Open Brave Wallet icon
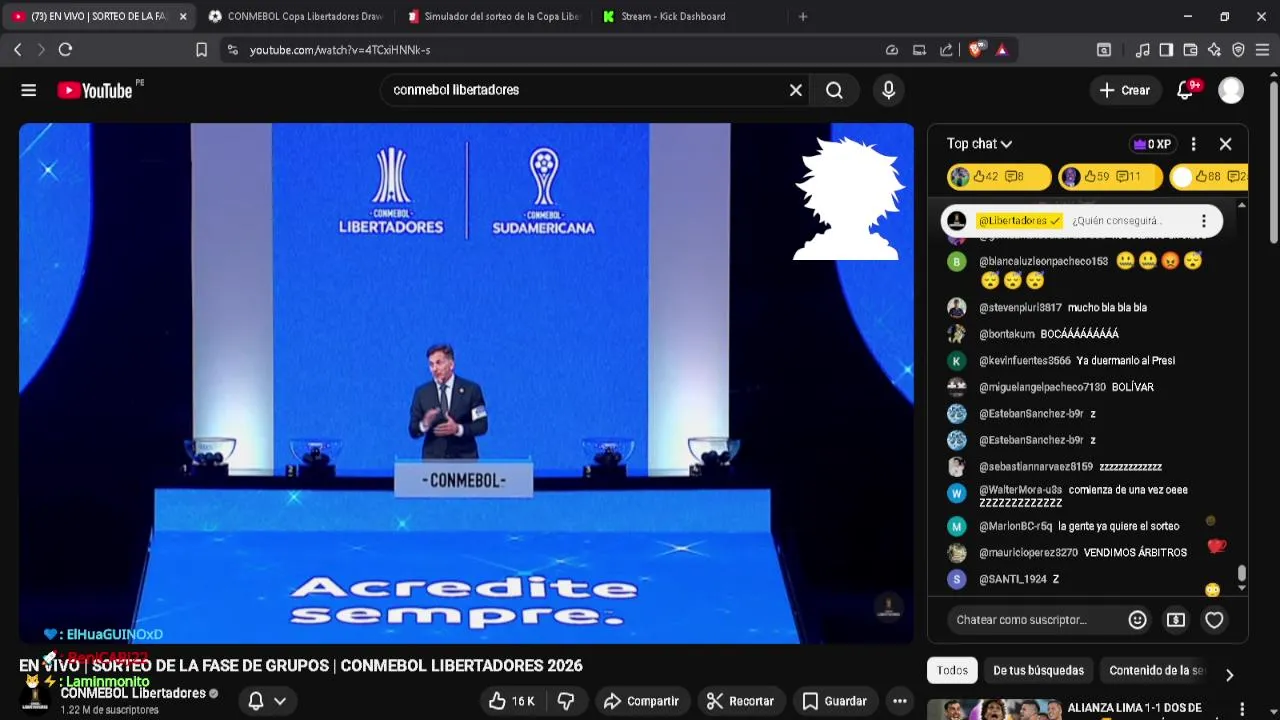1280x720 pixels. click(1190, 49)
